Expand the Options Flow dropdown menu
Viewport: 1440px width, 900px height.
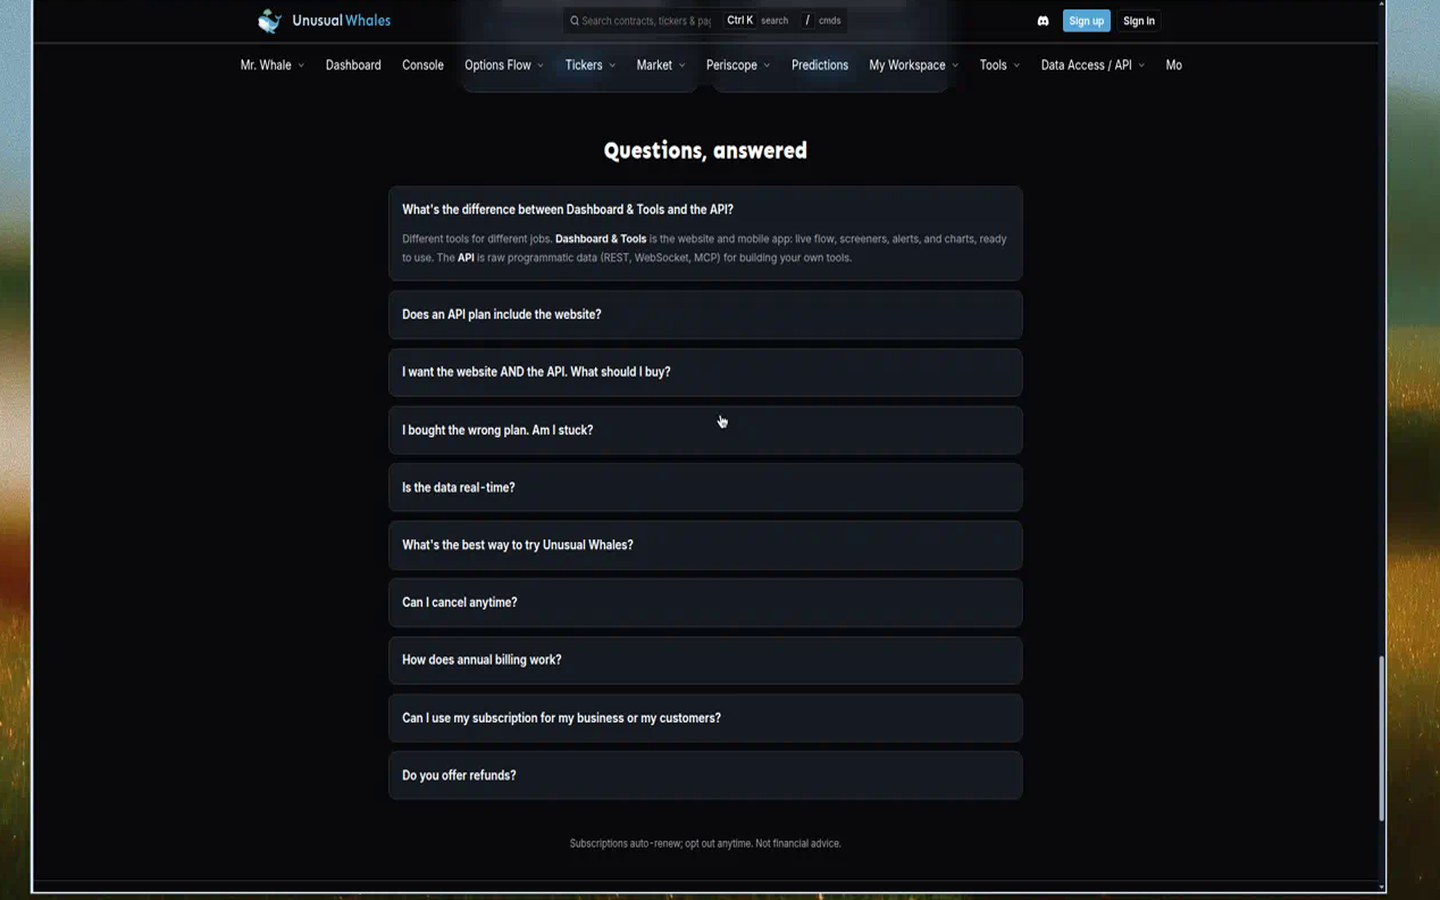point(504,65)
